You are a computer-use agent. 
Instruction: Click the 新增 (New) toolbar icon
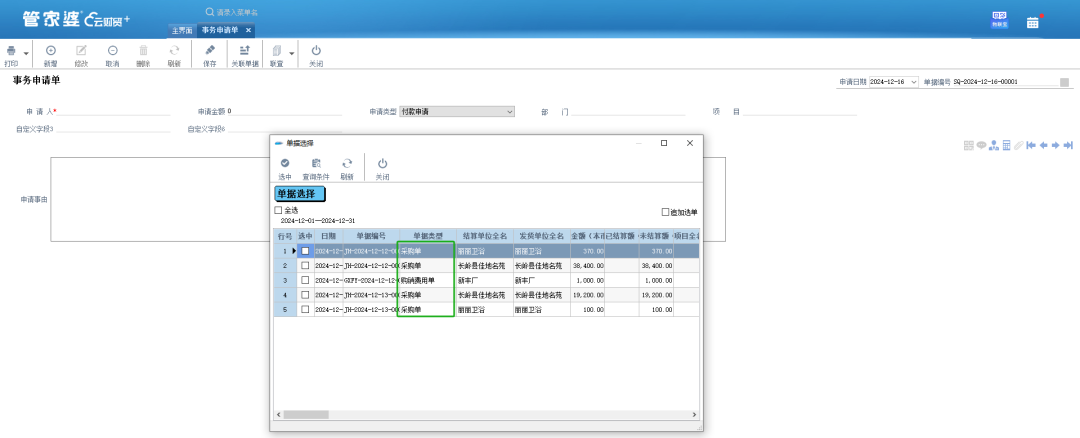coord(50,54)
